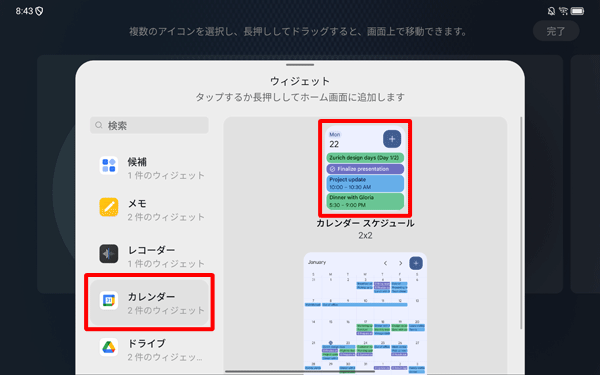Image resolution: width=600 pixels, height=375 pixels.
Task: Tap the 完了 button
Action: (556, 31)
